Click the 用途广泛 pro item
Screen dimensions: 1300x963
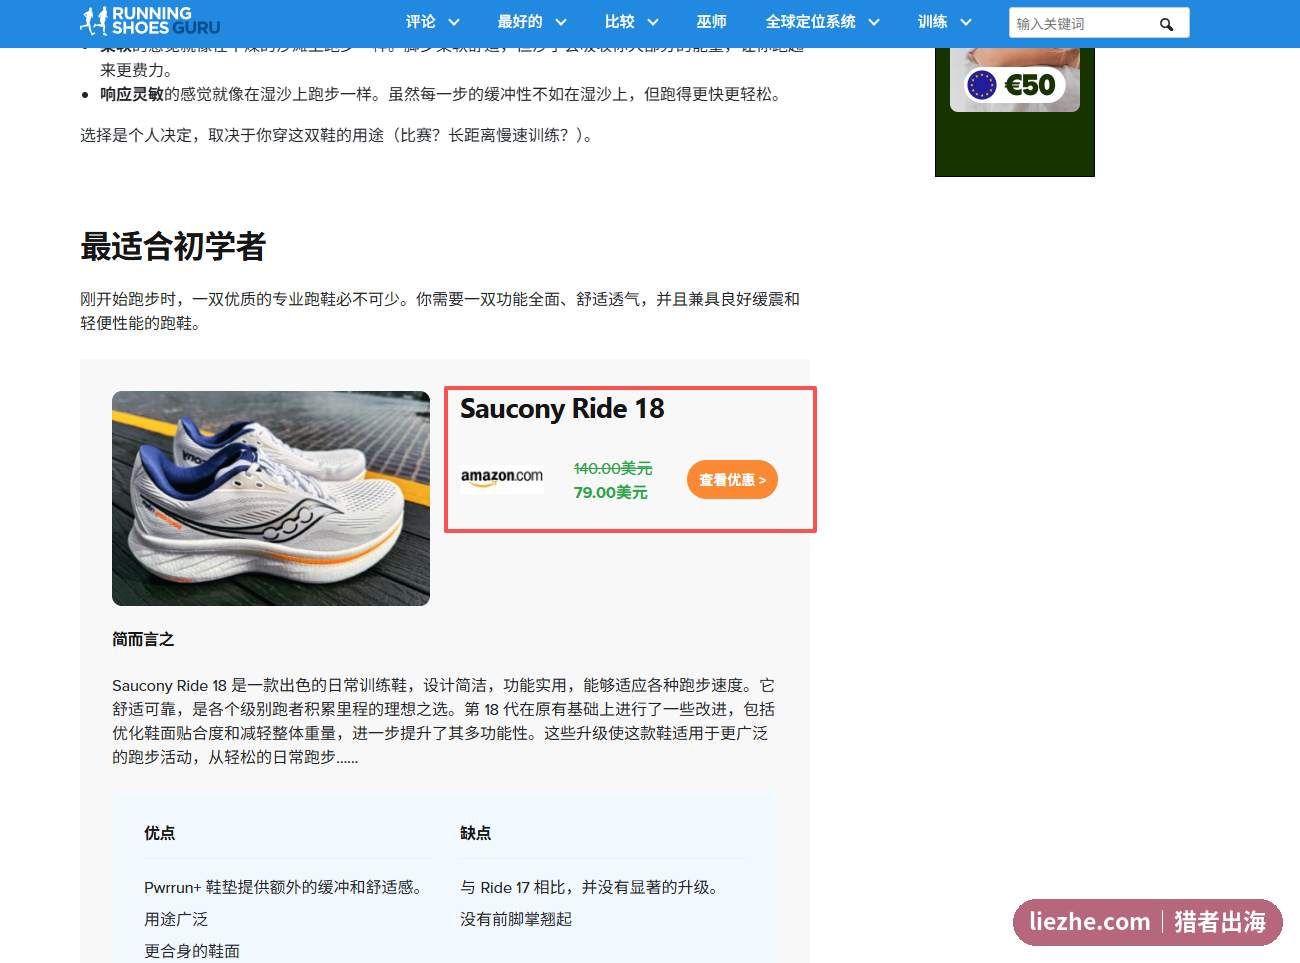point(176,919)
